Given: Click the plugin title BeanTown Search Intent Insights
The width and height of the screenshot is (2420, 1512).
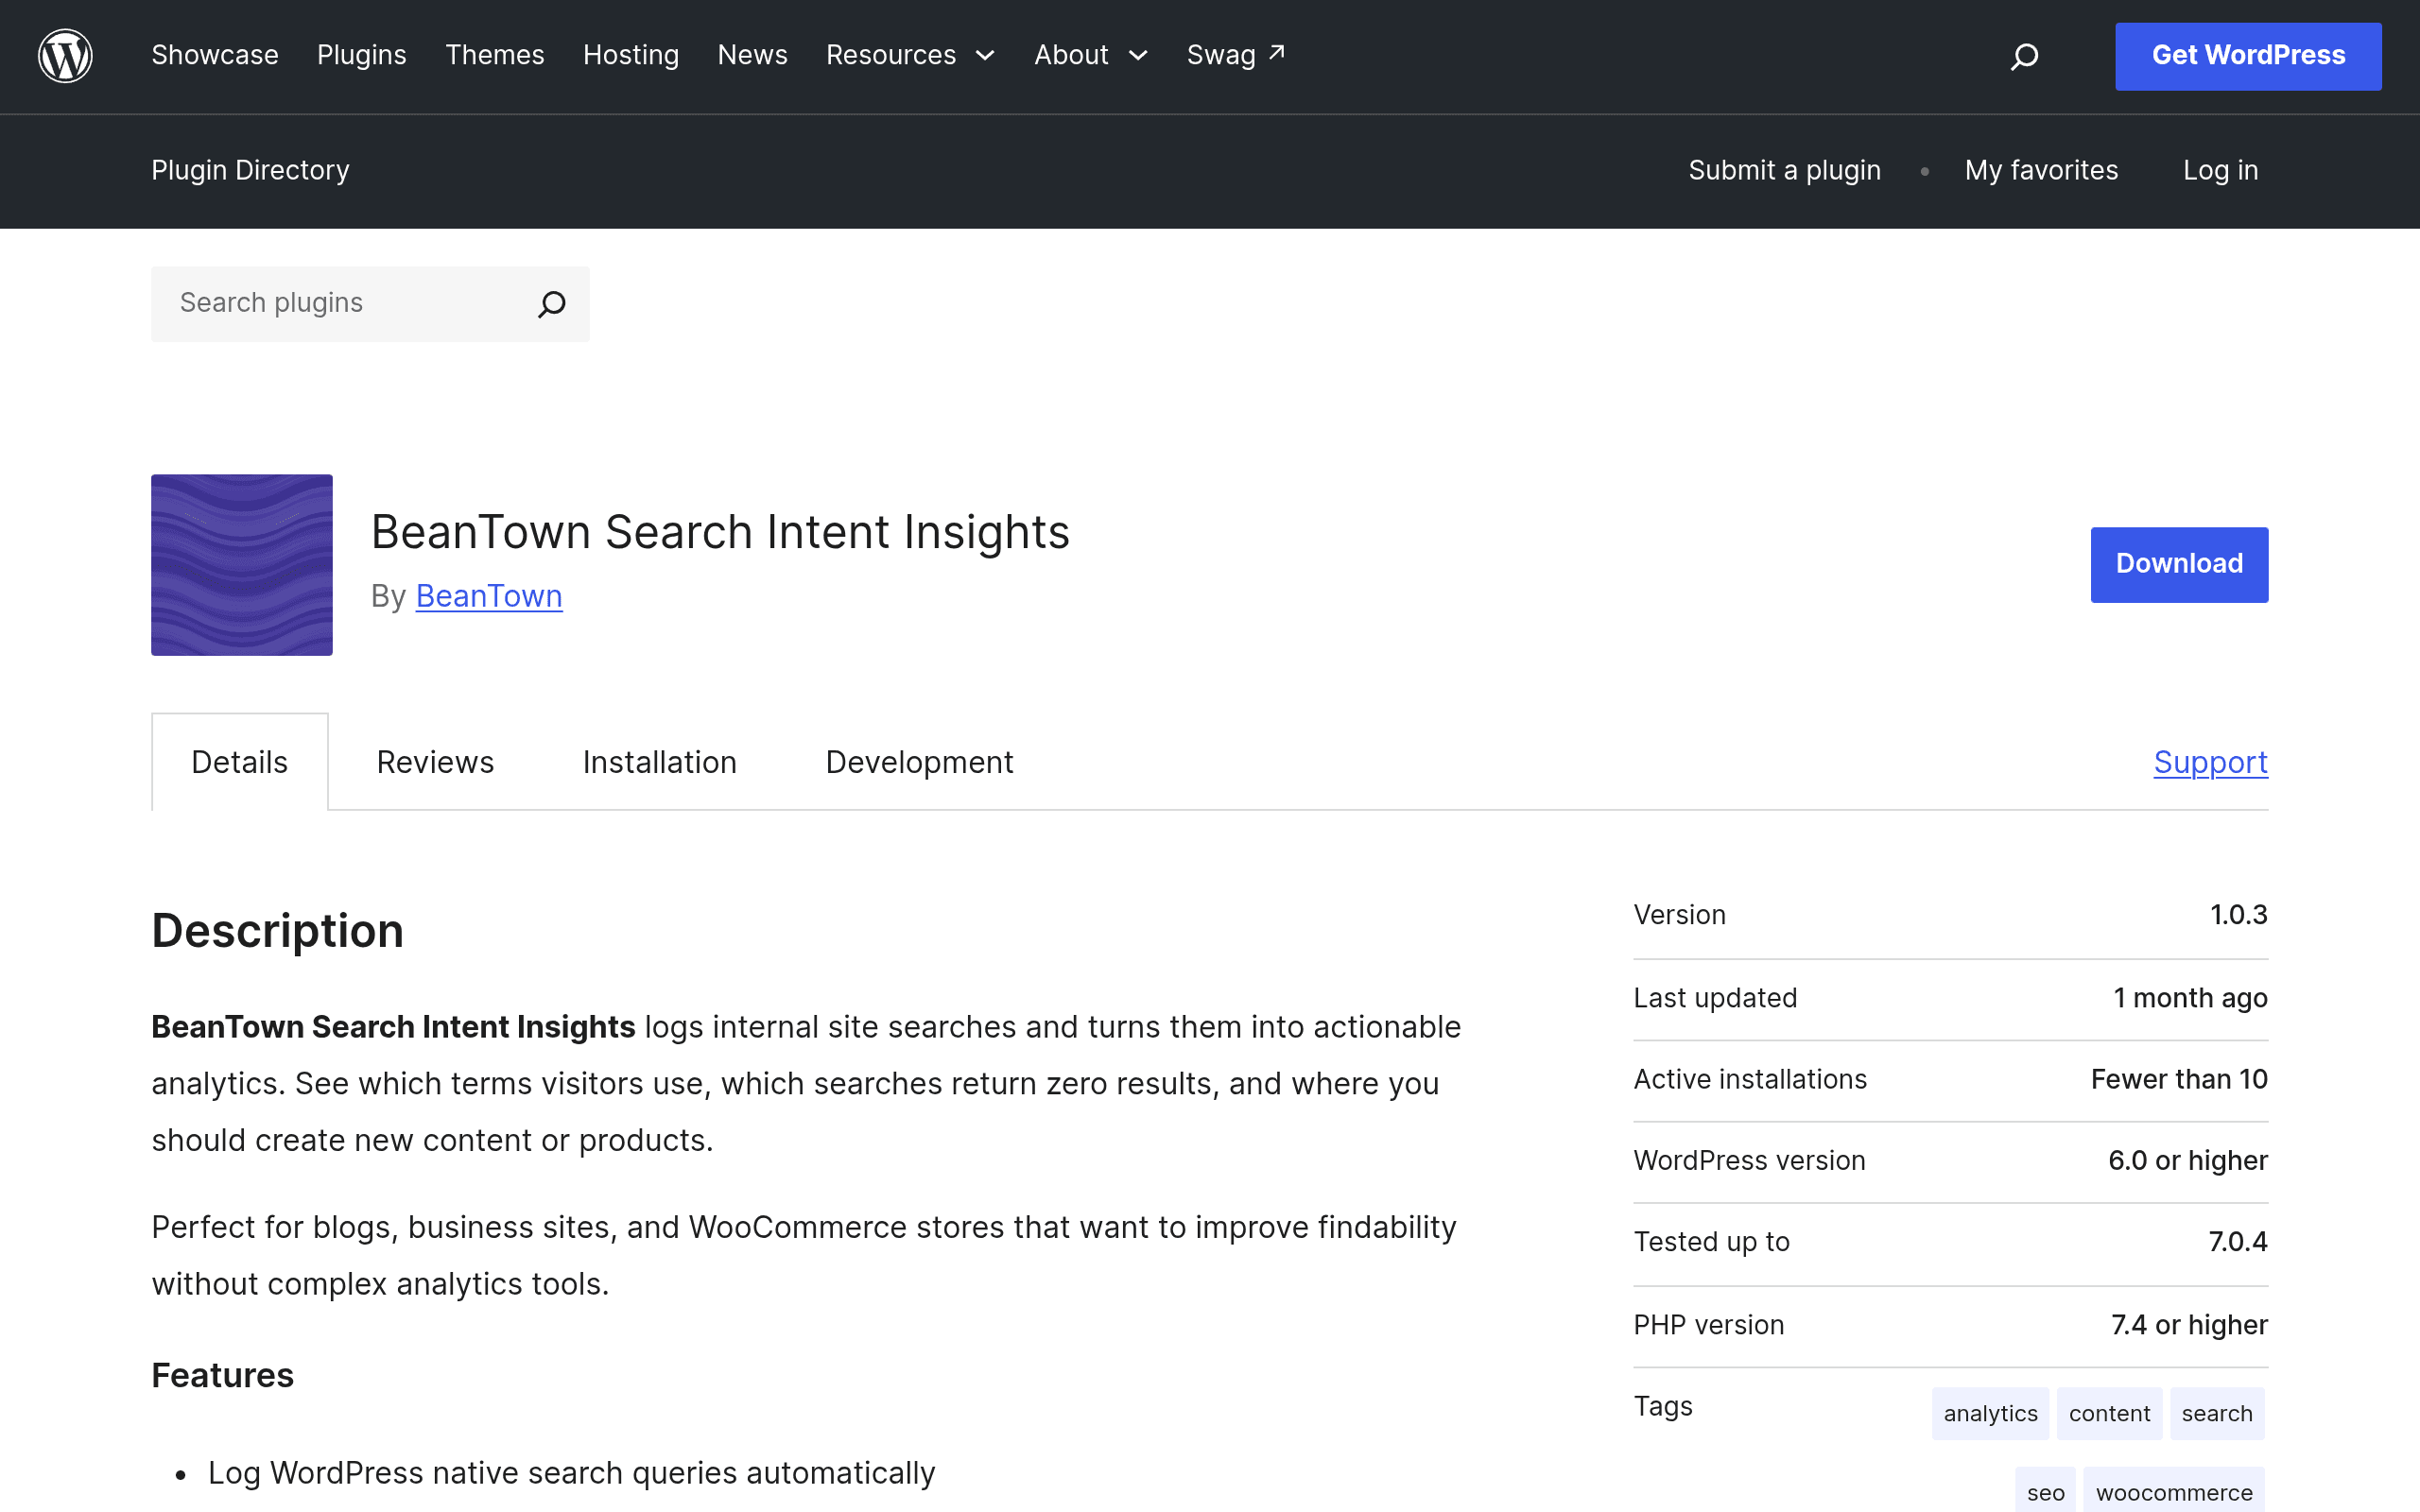Looking at the screenshot, I should click(x=720, y=532).
